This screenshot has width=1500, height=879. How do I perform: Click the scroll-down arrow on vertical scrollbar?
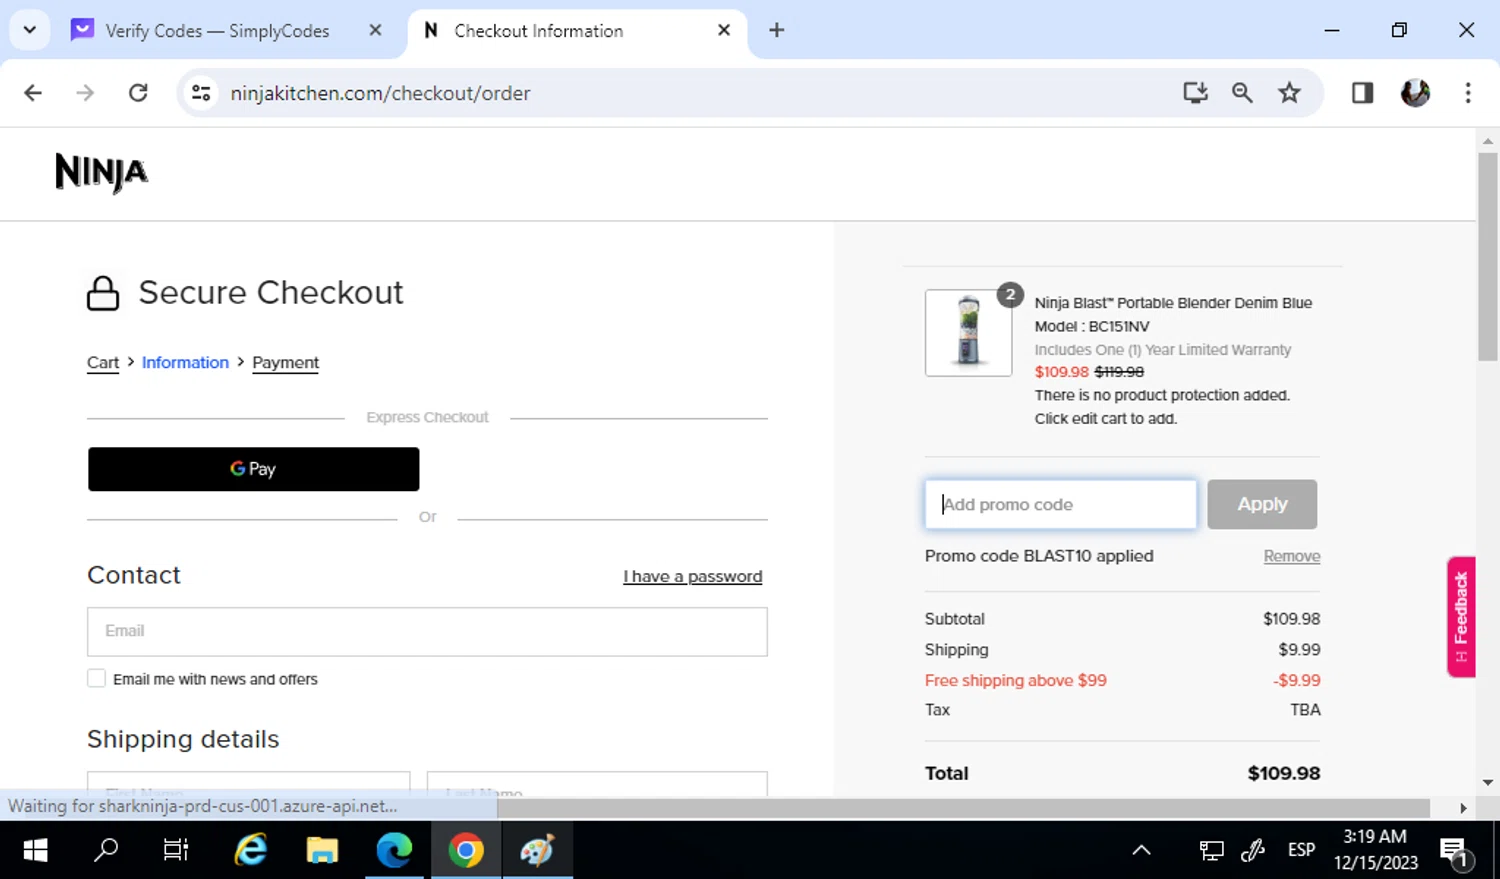click(x=1488, y=783)
